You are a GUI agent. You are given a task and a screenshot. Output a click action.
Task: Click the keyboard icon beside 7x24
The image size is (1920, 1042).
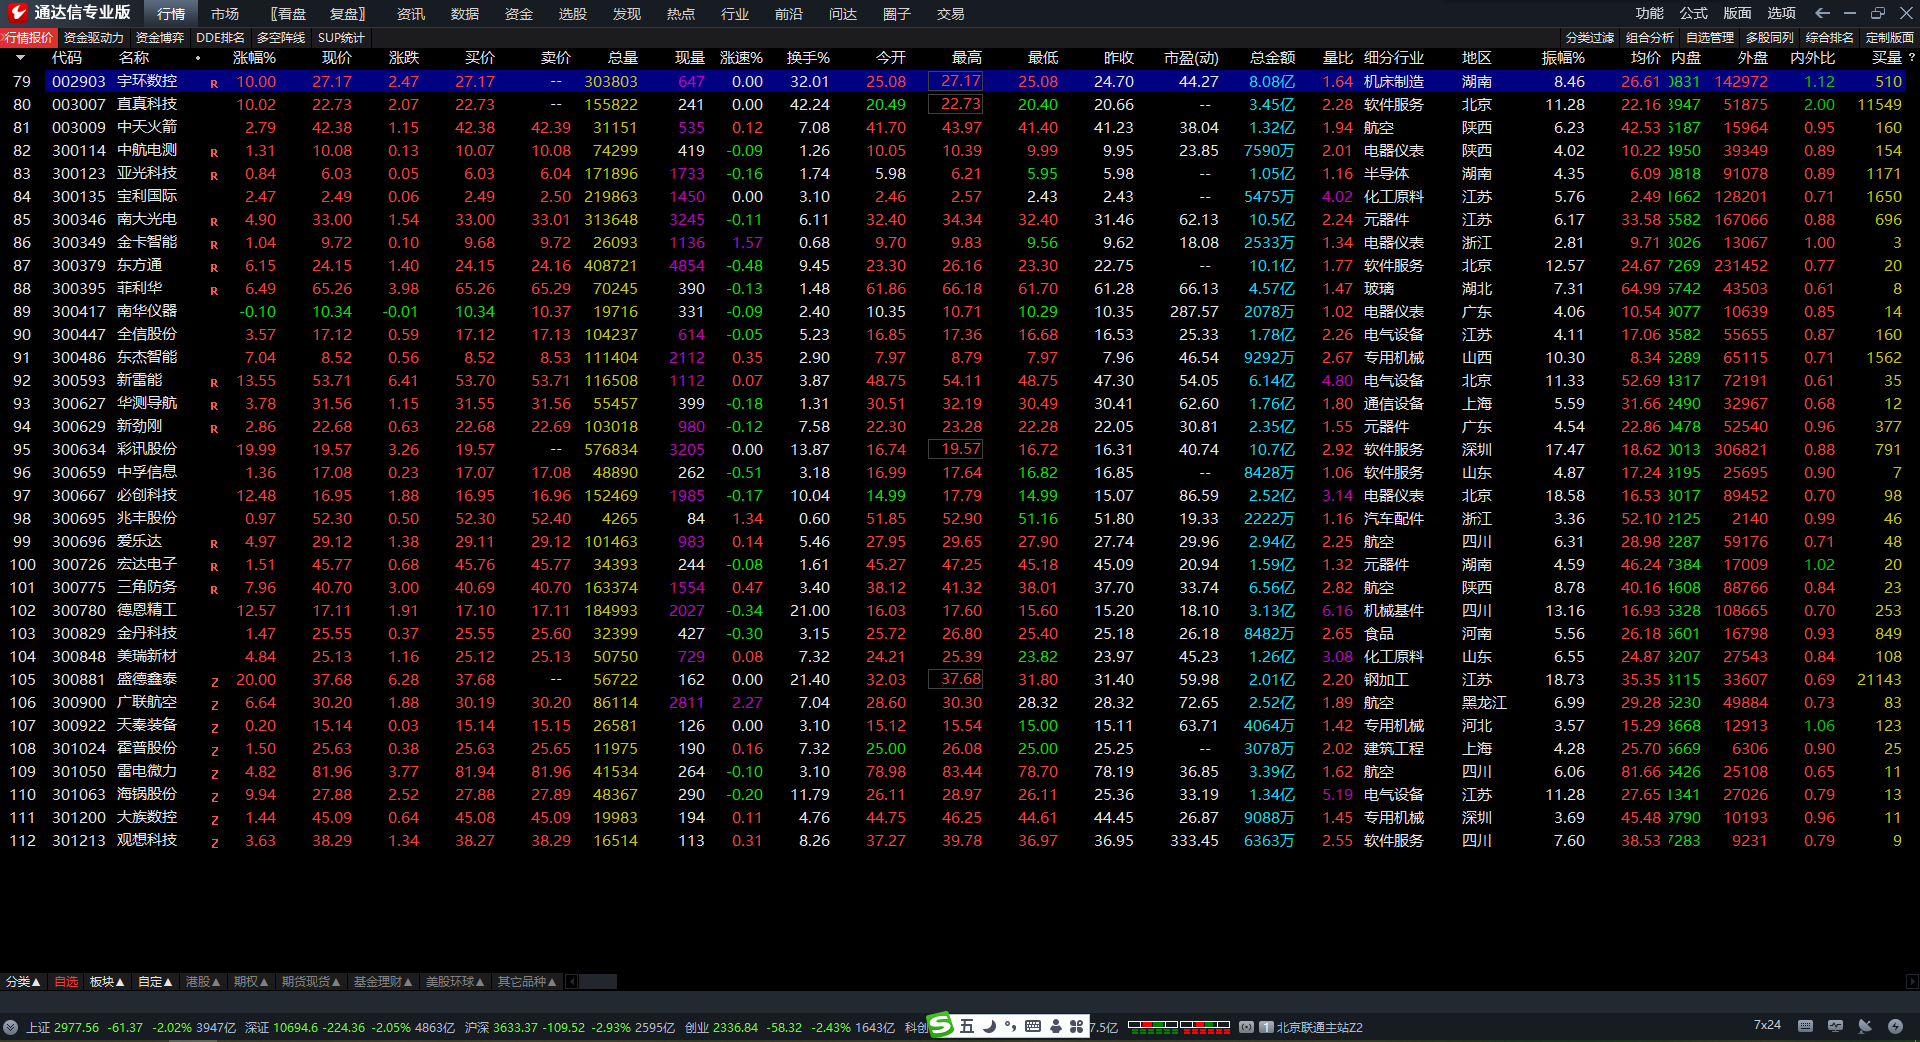[1805, 1026]
